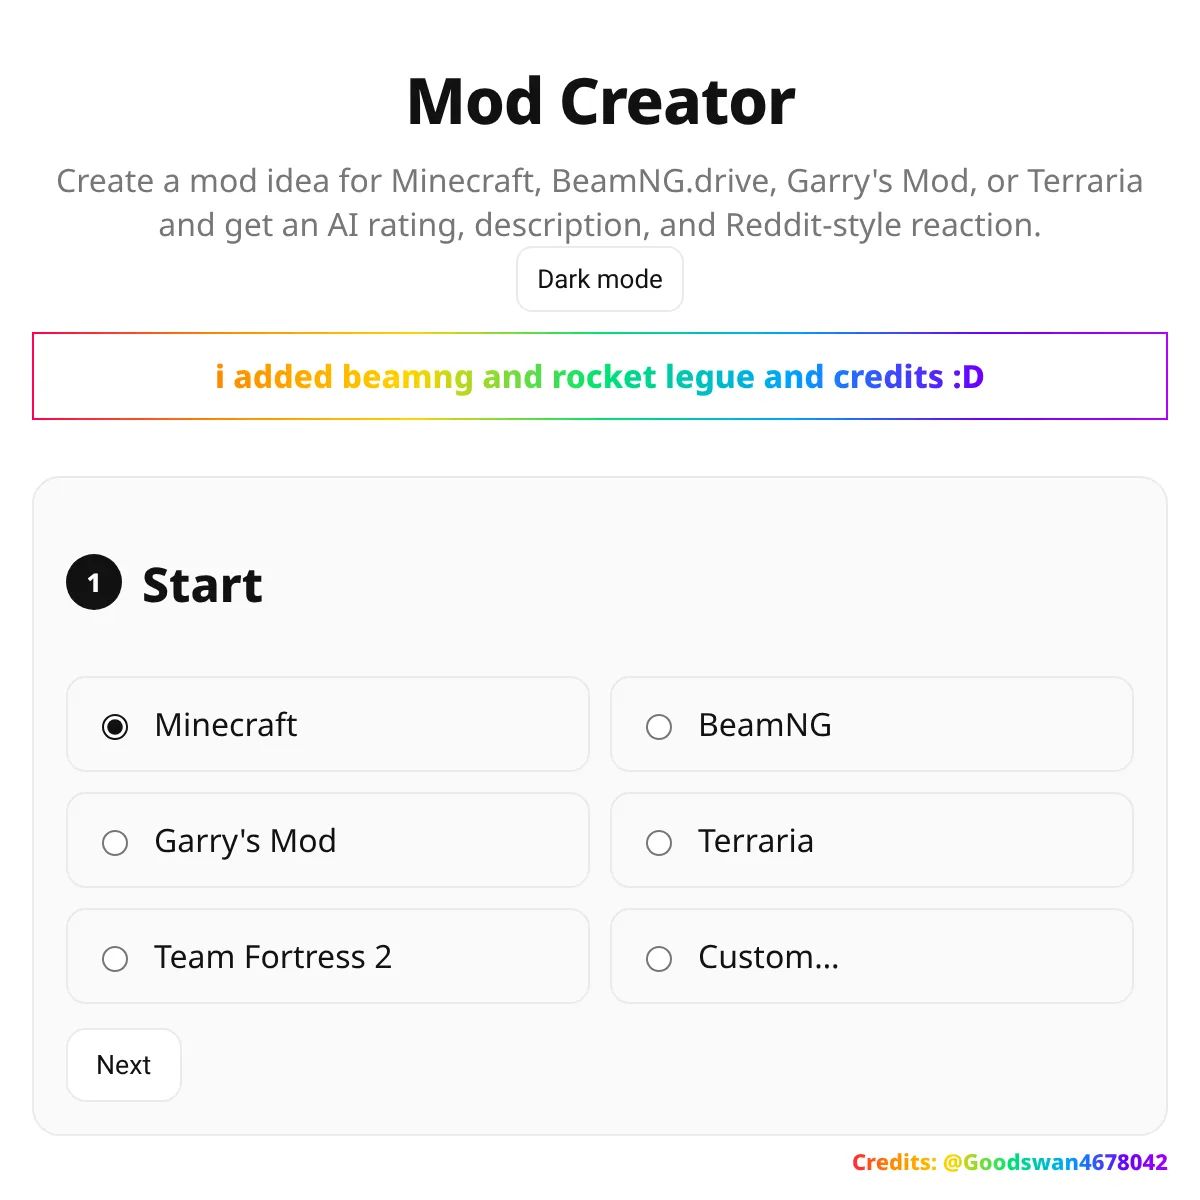Click the Team Fortress 2 label
1200x1200 pixels.
pyautogui.click(x=273, y=956)
